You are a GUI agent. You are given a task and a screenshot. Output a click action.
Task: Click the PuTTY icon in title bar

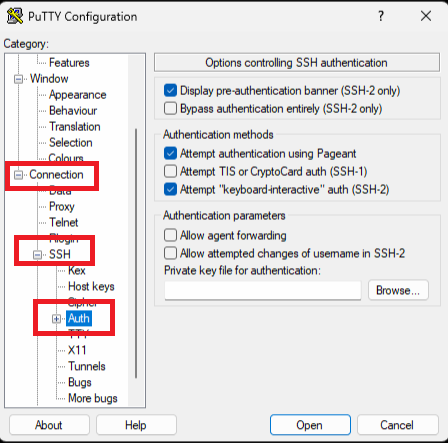pos(15,16)
